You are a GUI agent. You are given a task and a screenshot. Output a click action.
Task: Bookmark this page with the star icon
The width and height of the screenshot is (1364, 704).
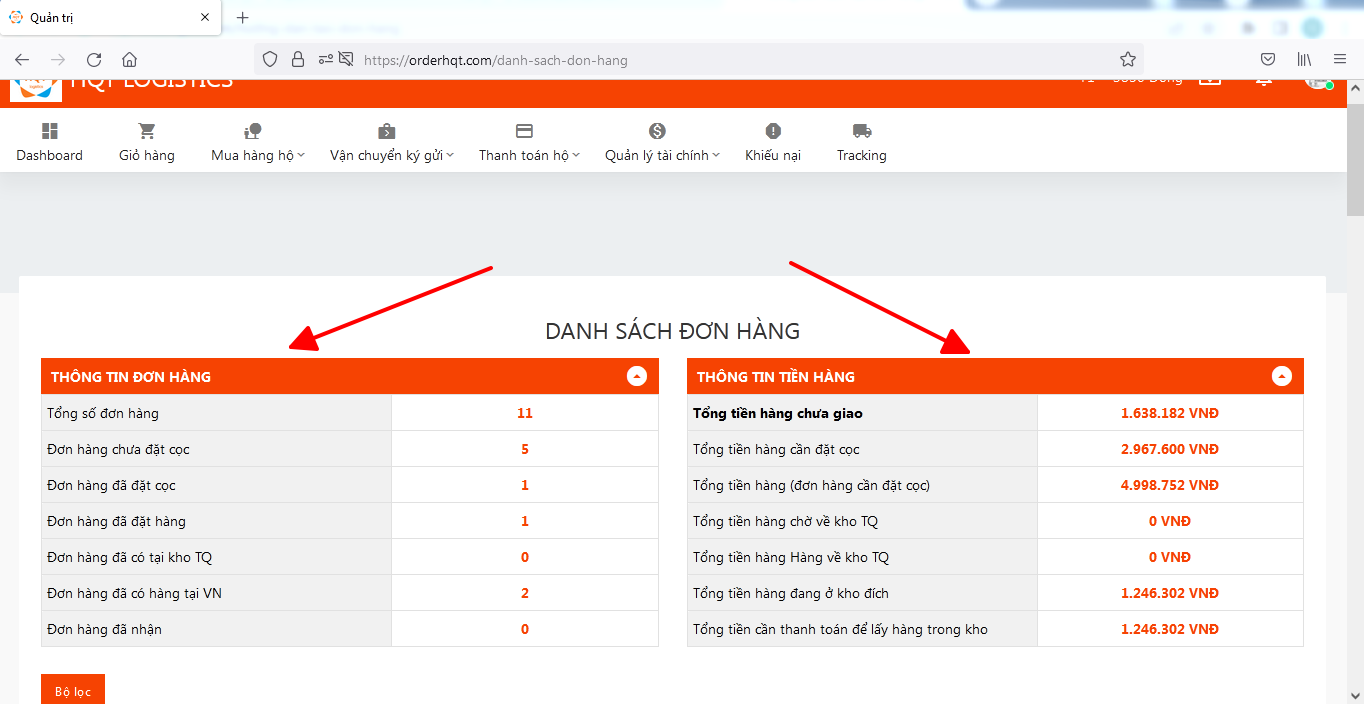pyautogui.click(x=1127, y=60)
